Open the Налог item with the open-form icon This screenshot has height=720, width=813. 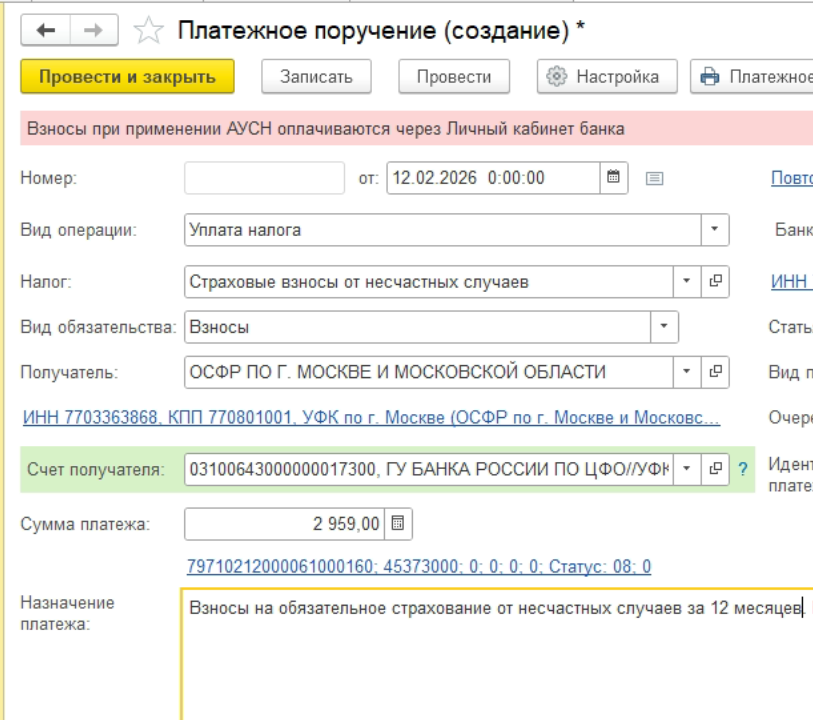(x=716, y=281)
